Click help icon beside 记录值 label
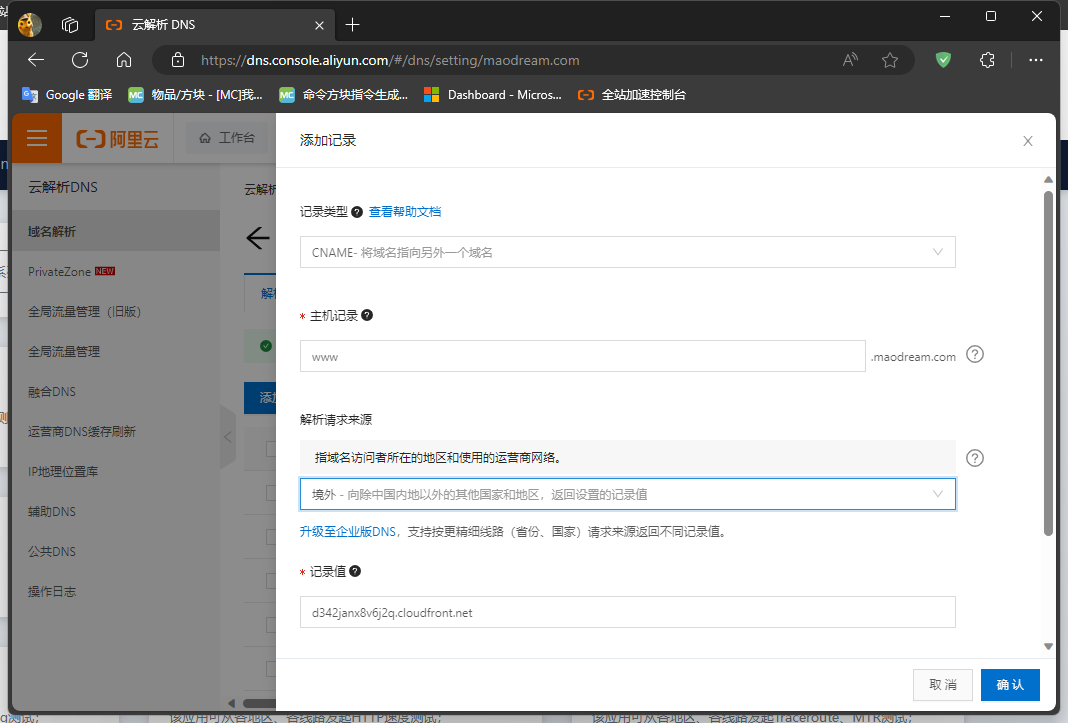 355,571
